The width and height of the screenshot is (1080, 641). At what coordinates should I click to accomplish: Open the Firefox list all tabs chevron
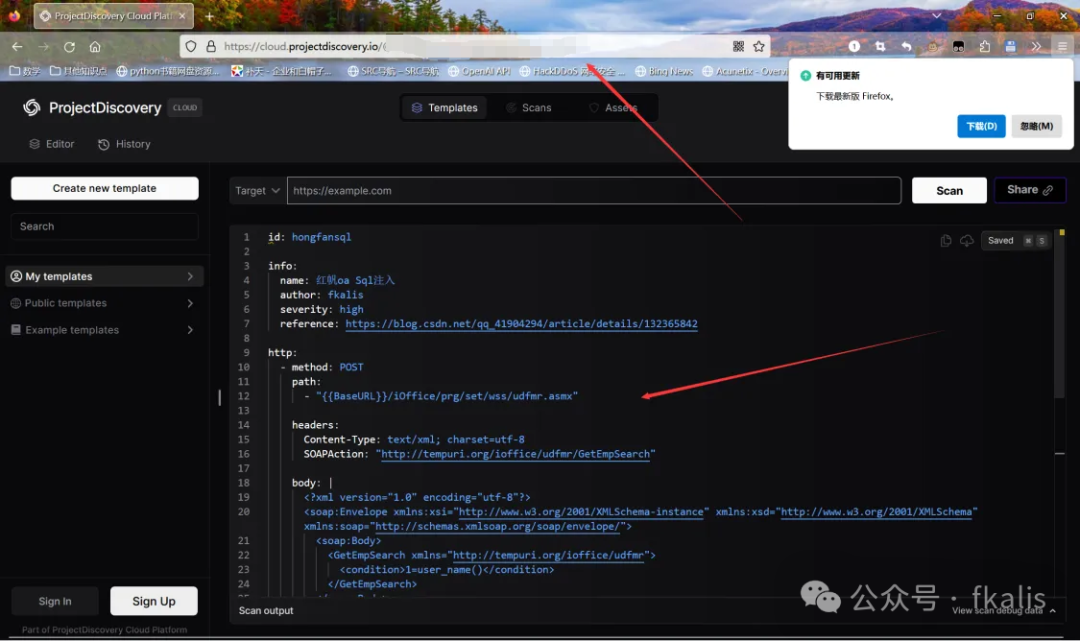(936, 15)
